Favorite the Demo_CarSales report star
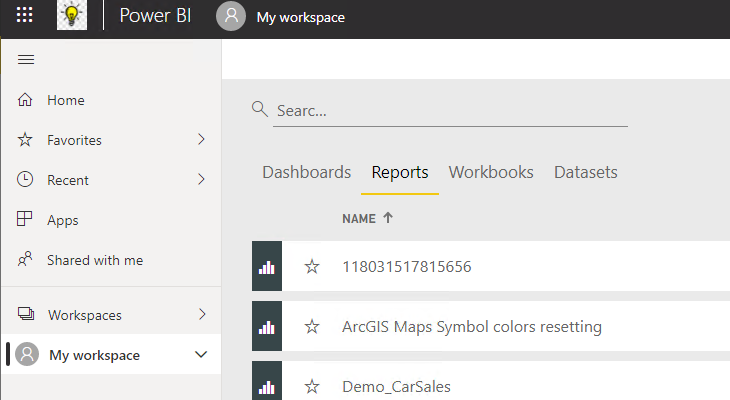This screenshot has height=400, width=730. 312,386
